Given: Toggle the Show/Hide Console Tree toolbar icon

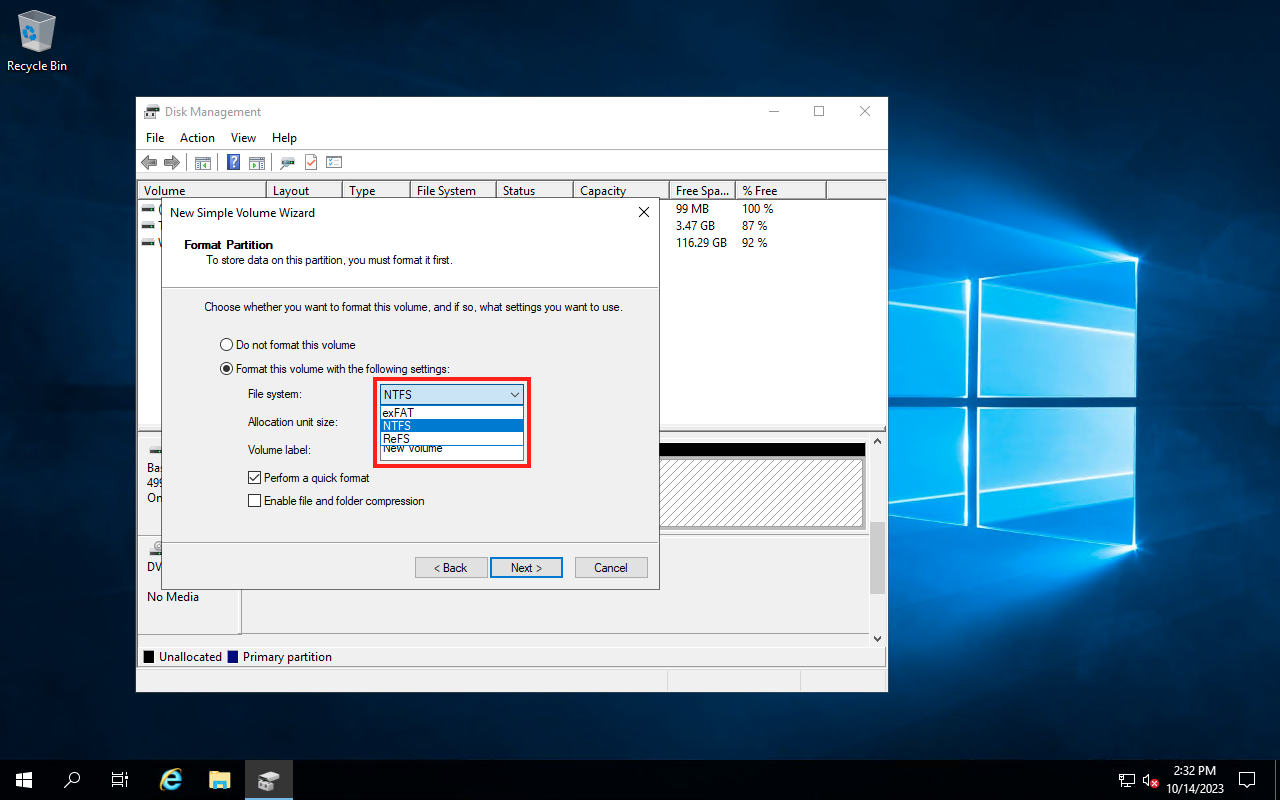Looking at the screenshot, I should click(202, 162).
